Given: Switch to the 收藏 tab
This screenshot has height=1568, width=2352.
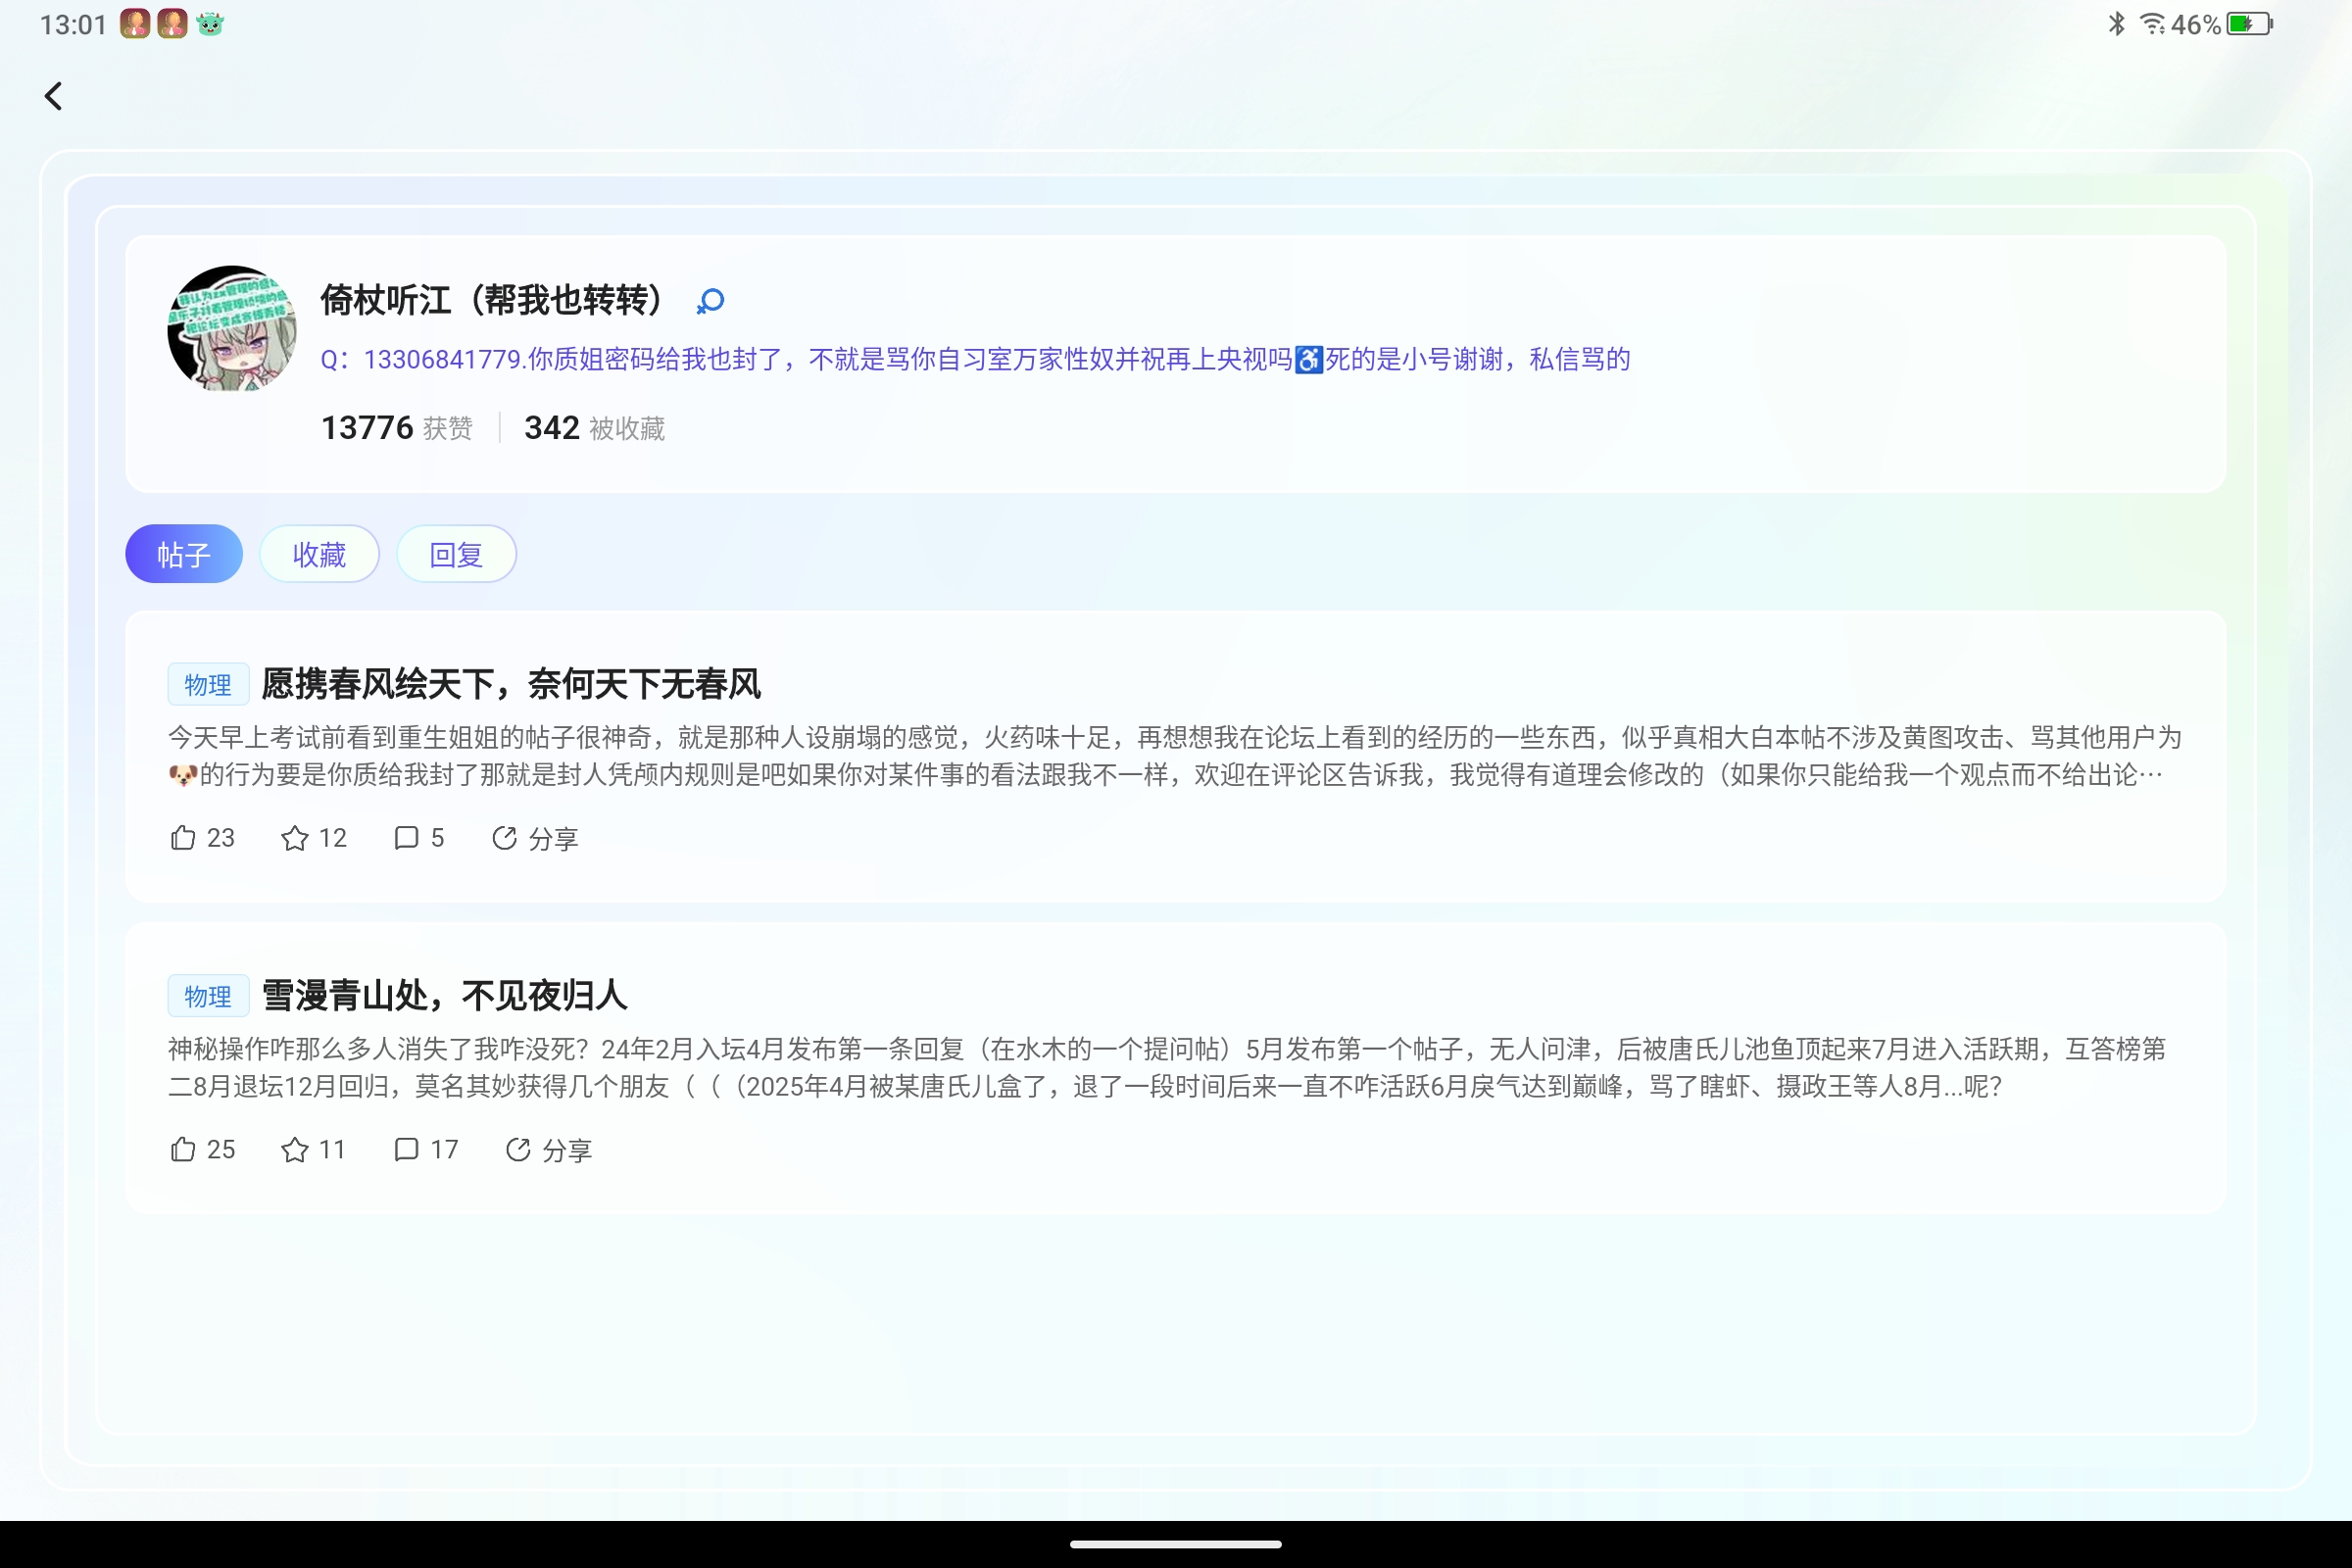Looking at the screenshot, I should (x=319, y=554).
